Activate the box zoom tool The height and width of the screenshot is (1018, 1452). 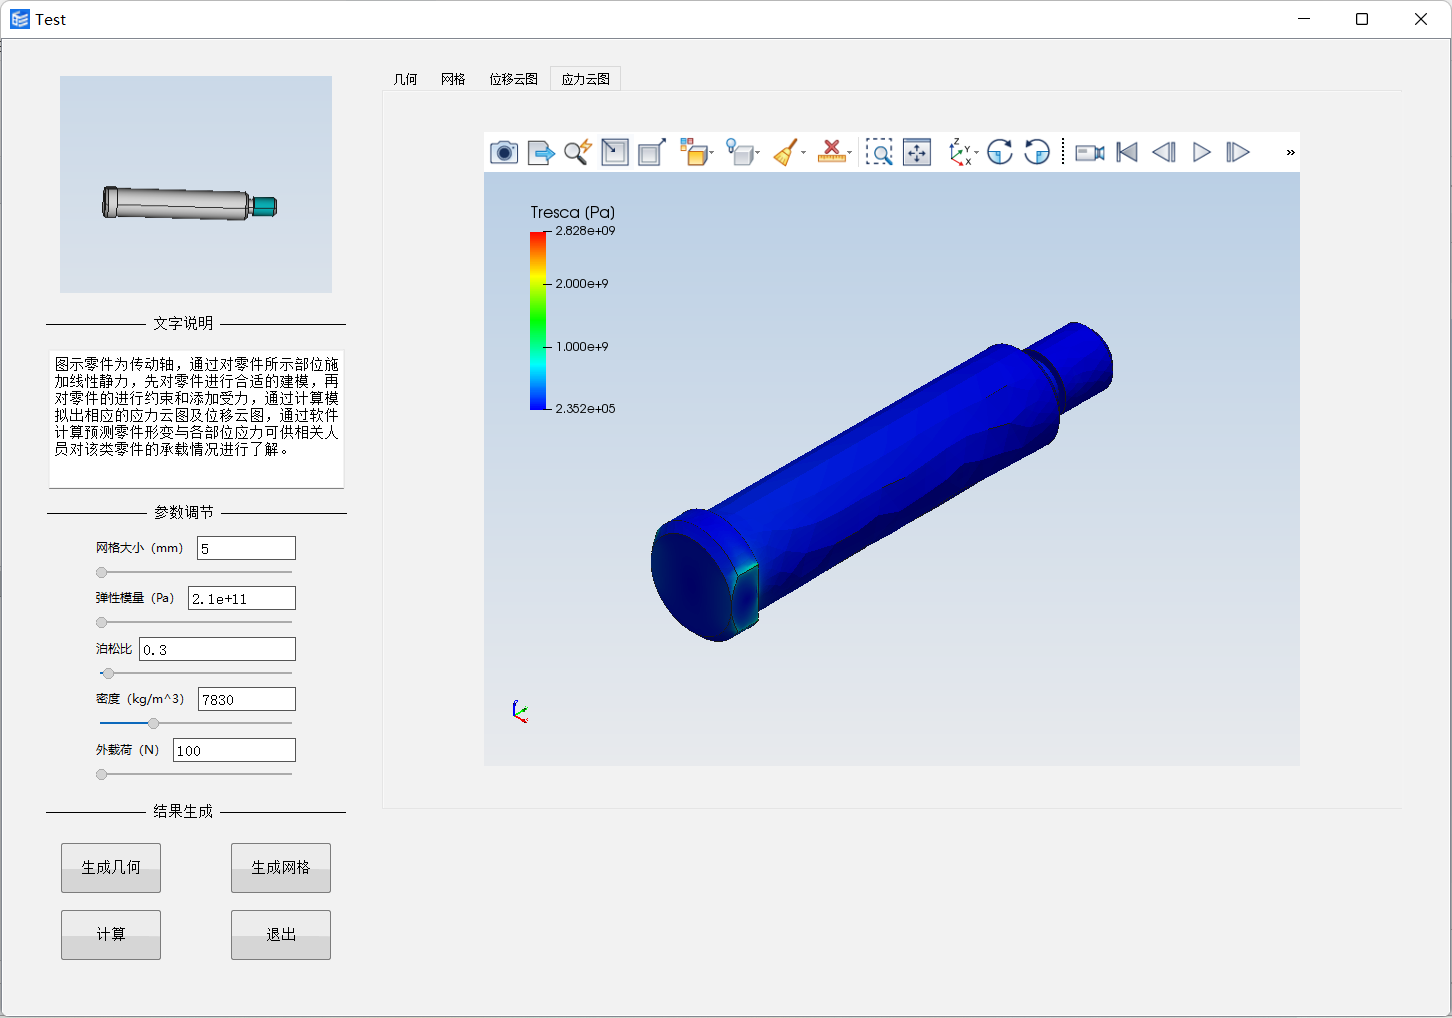click(x=879, y=152)
